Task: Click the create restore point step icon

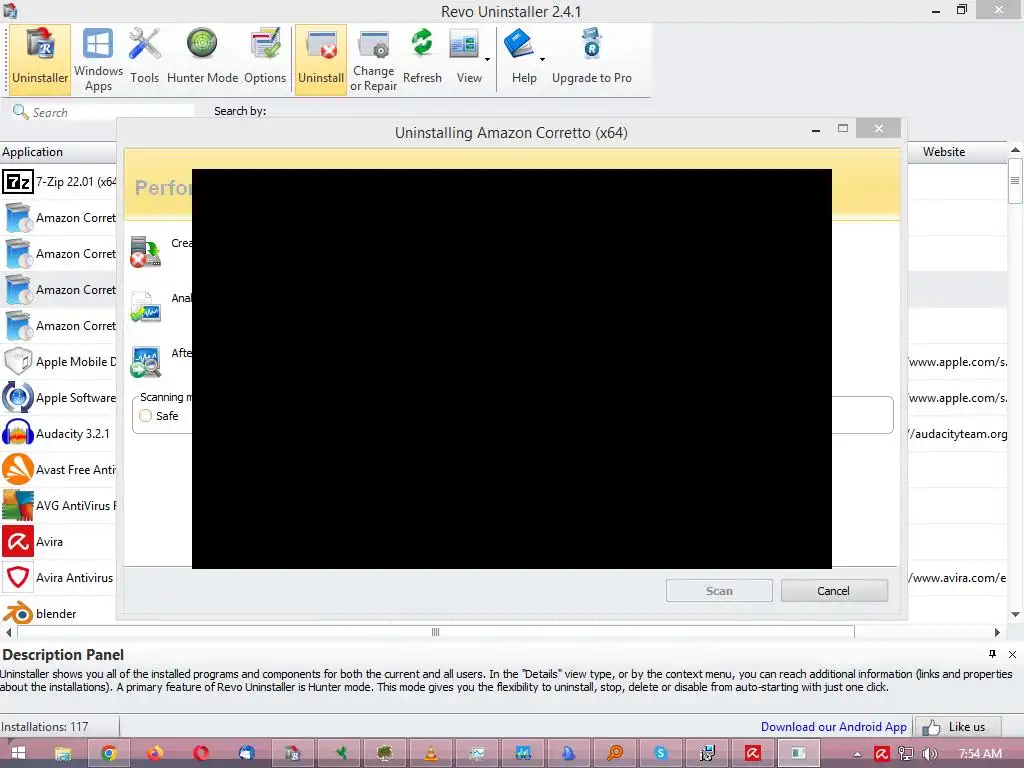Action: pos(146,252)
